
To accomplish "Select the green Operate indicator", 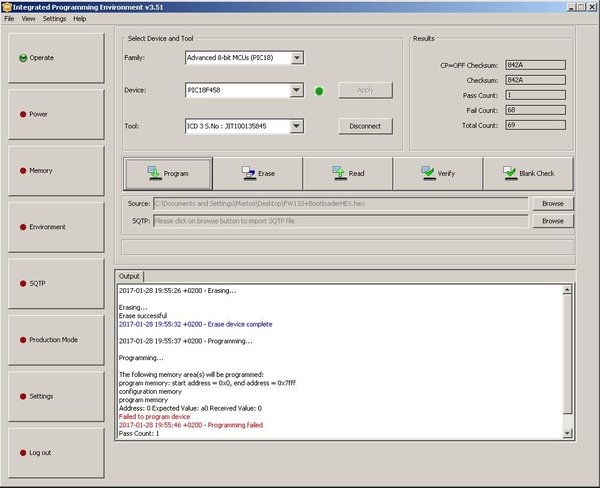I will point(23,58).
